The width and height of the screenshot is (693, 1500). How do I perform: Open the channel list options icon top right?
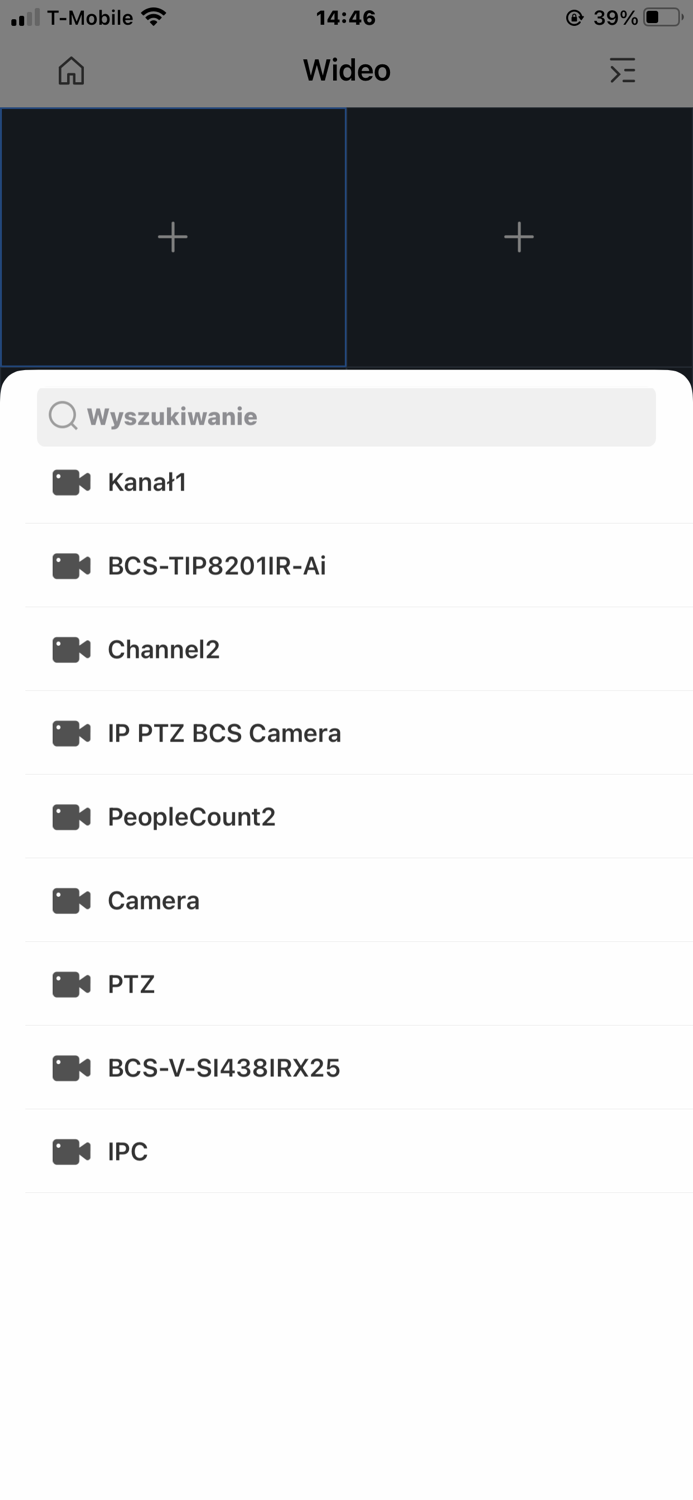click(x=622, y=71)
